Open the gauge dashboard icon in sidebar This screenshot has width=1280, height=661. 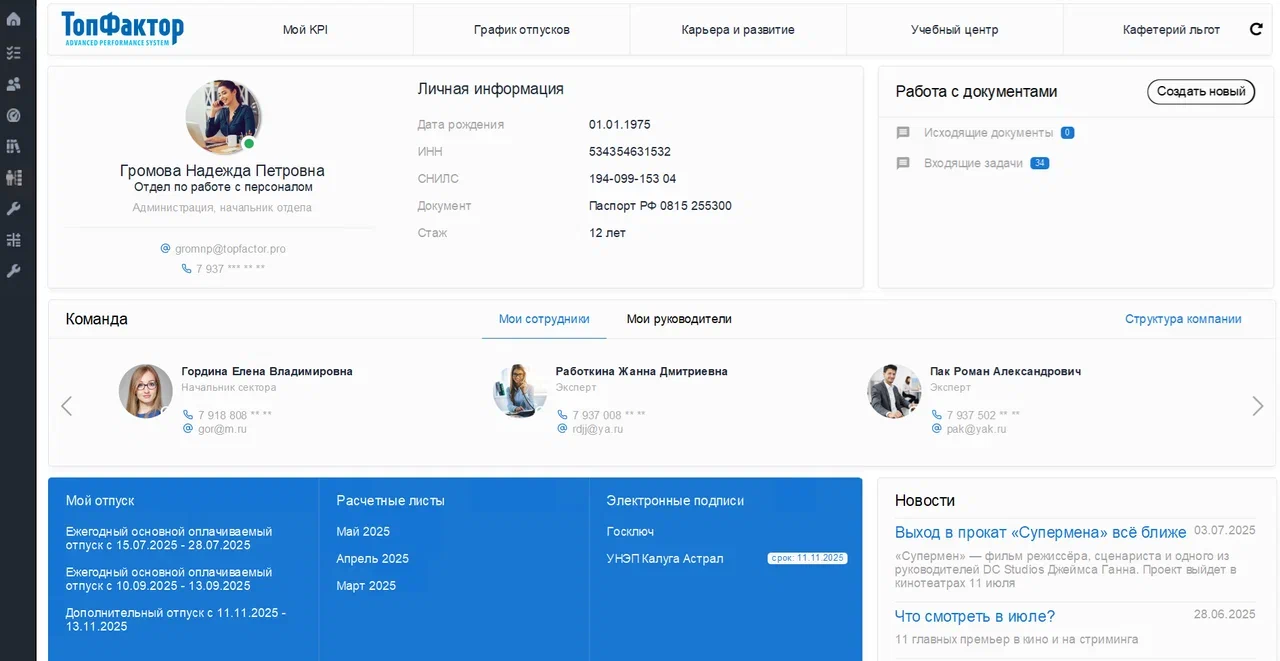click(x=13, y=115)
